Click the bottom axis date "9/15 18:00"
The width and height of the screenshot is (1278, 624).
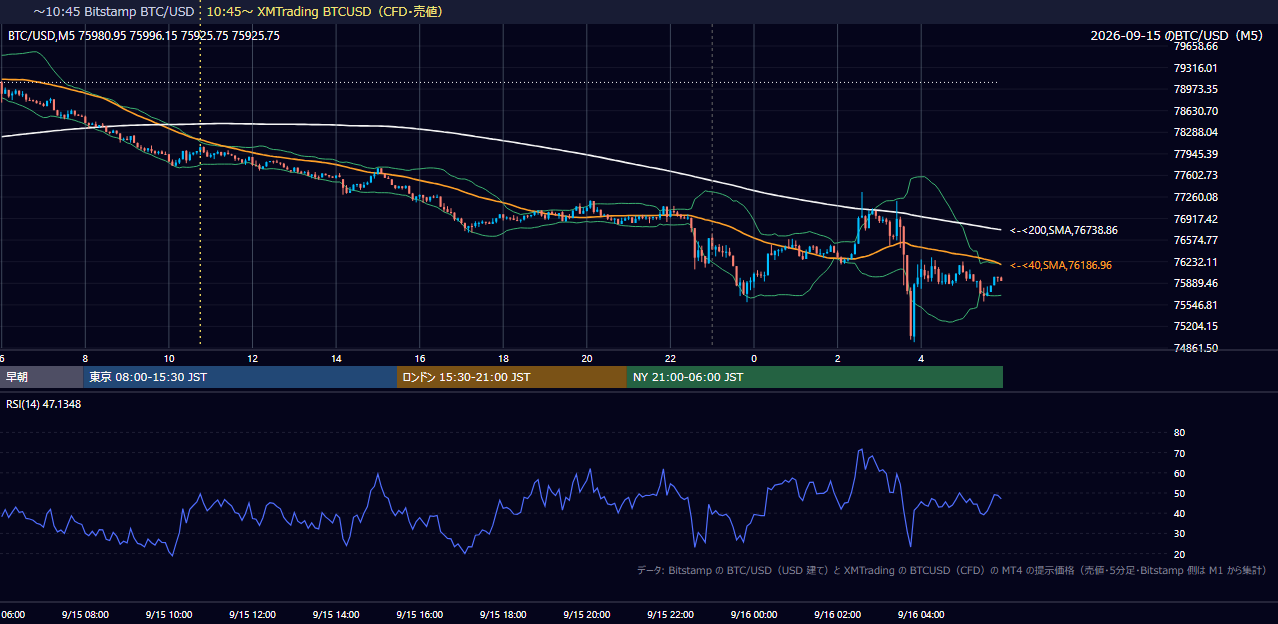[504, 615]
